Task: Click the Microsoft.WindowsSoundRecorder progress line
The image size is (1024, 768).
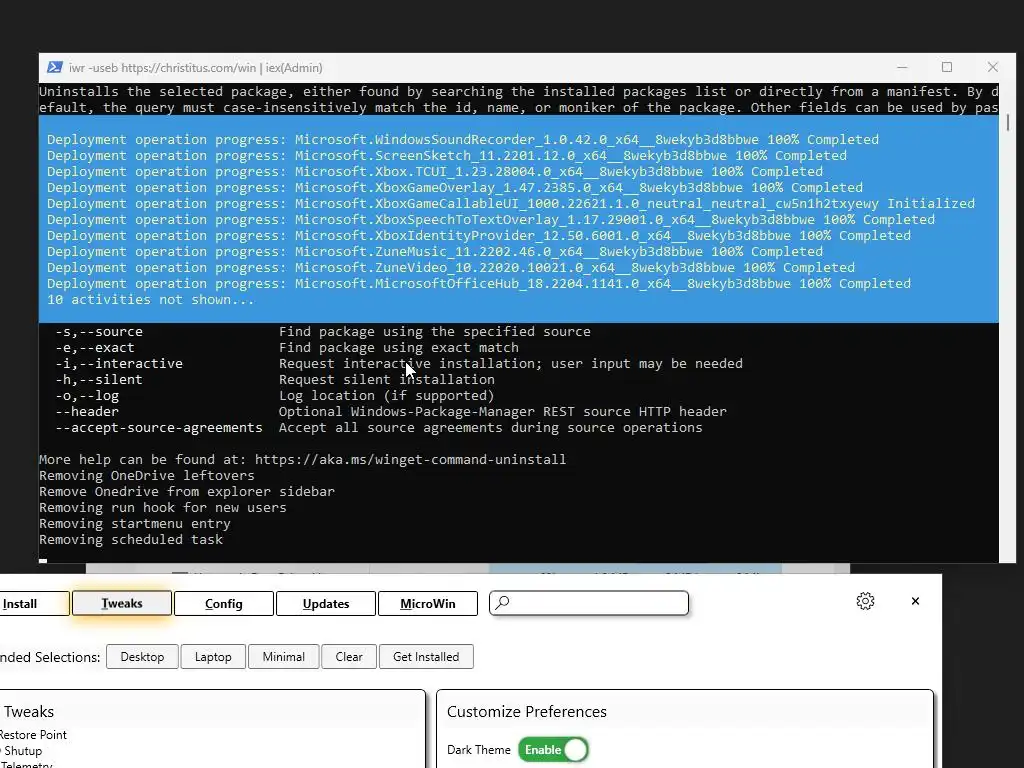Action: click(463, 140)
